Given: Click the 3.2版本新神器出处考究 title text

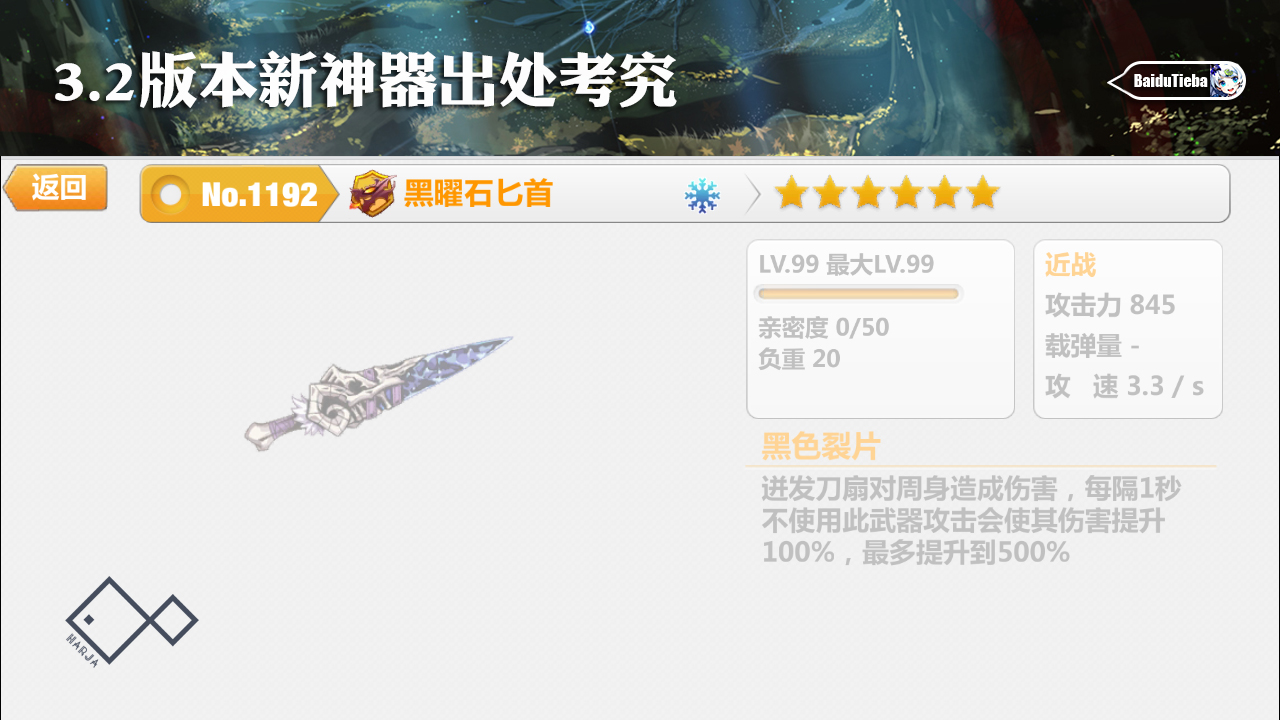Looking at the screenshot, I should coord(365,83).
